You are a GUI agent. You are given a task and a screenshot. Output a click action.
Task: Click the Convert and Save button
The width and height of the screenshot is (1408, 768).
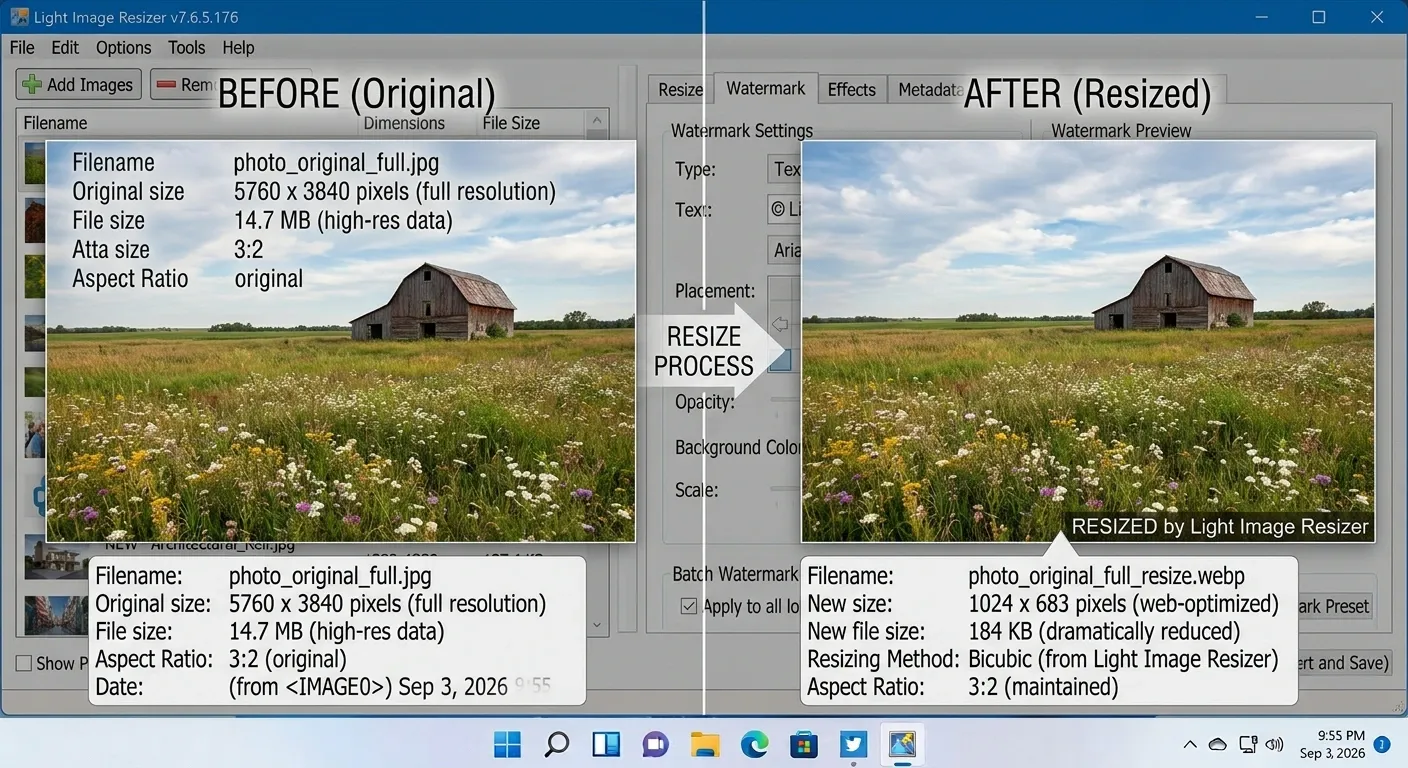point(1343,662)
